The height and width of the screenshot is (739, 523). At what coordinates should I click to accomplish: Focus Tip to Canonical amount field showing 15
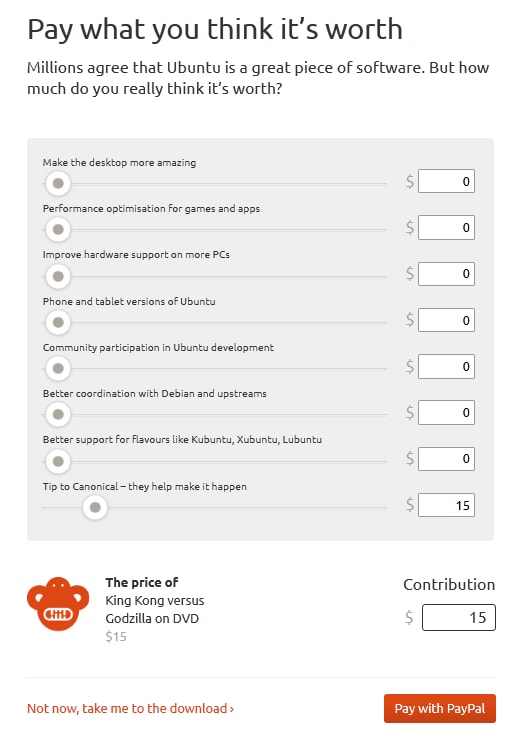[446, 505]
